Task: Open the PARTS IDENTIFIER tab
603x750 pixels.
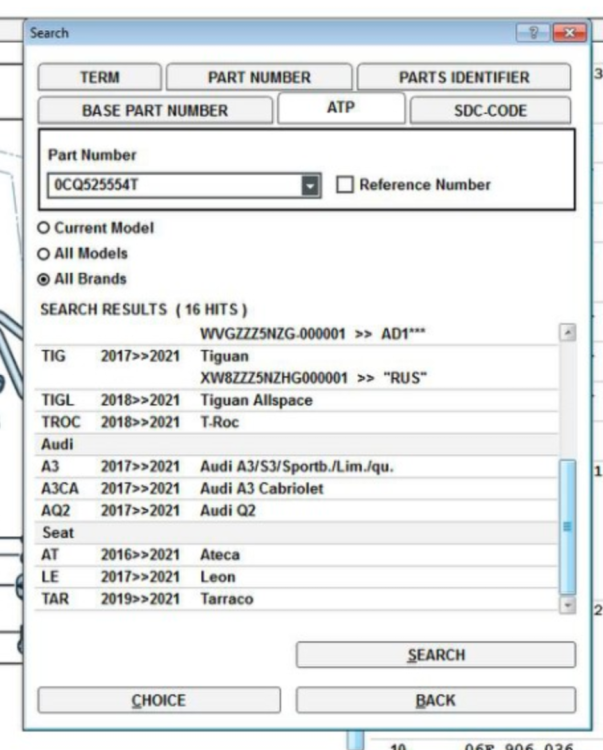Action: (464, 77)
